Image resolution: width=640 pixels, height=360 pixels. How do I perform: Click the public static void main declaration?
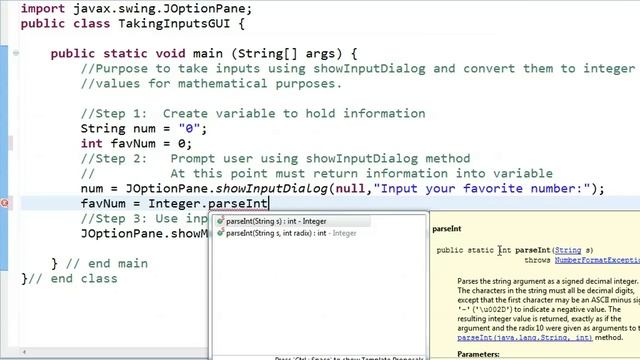tap(204, 53)
